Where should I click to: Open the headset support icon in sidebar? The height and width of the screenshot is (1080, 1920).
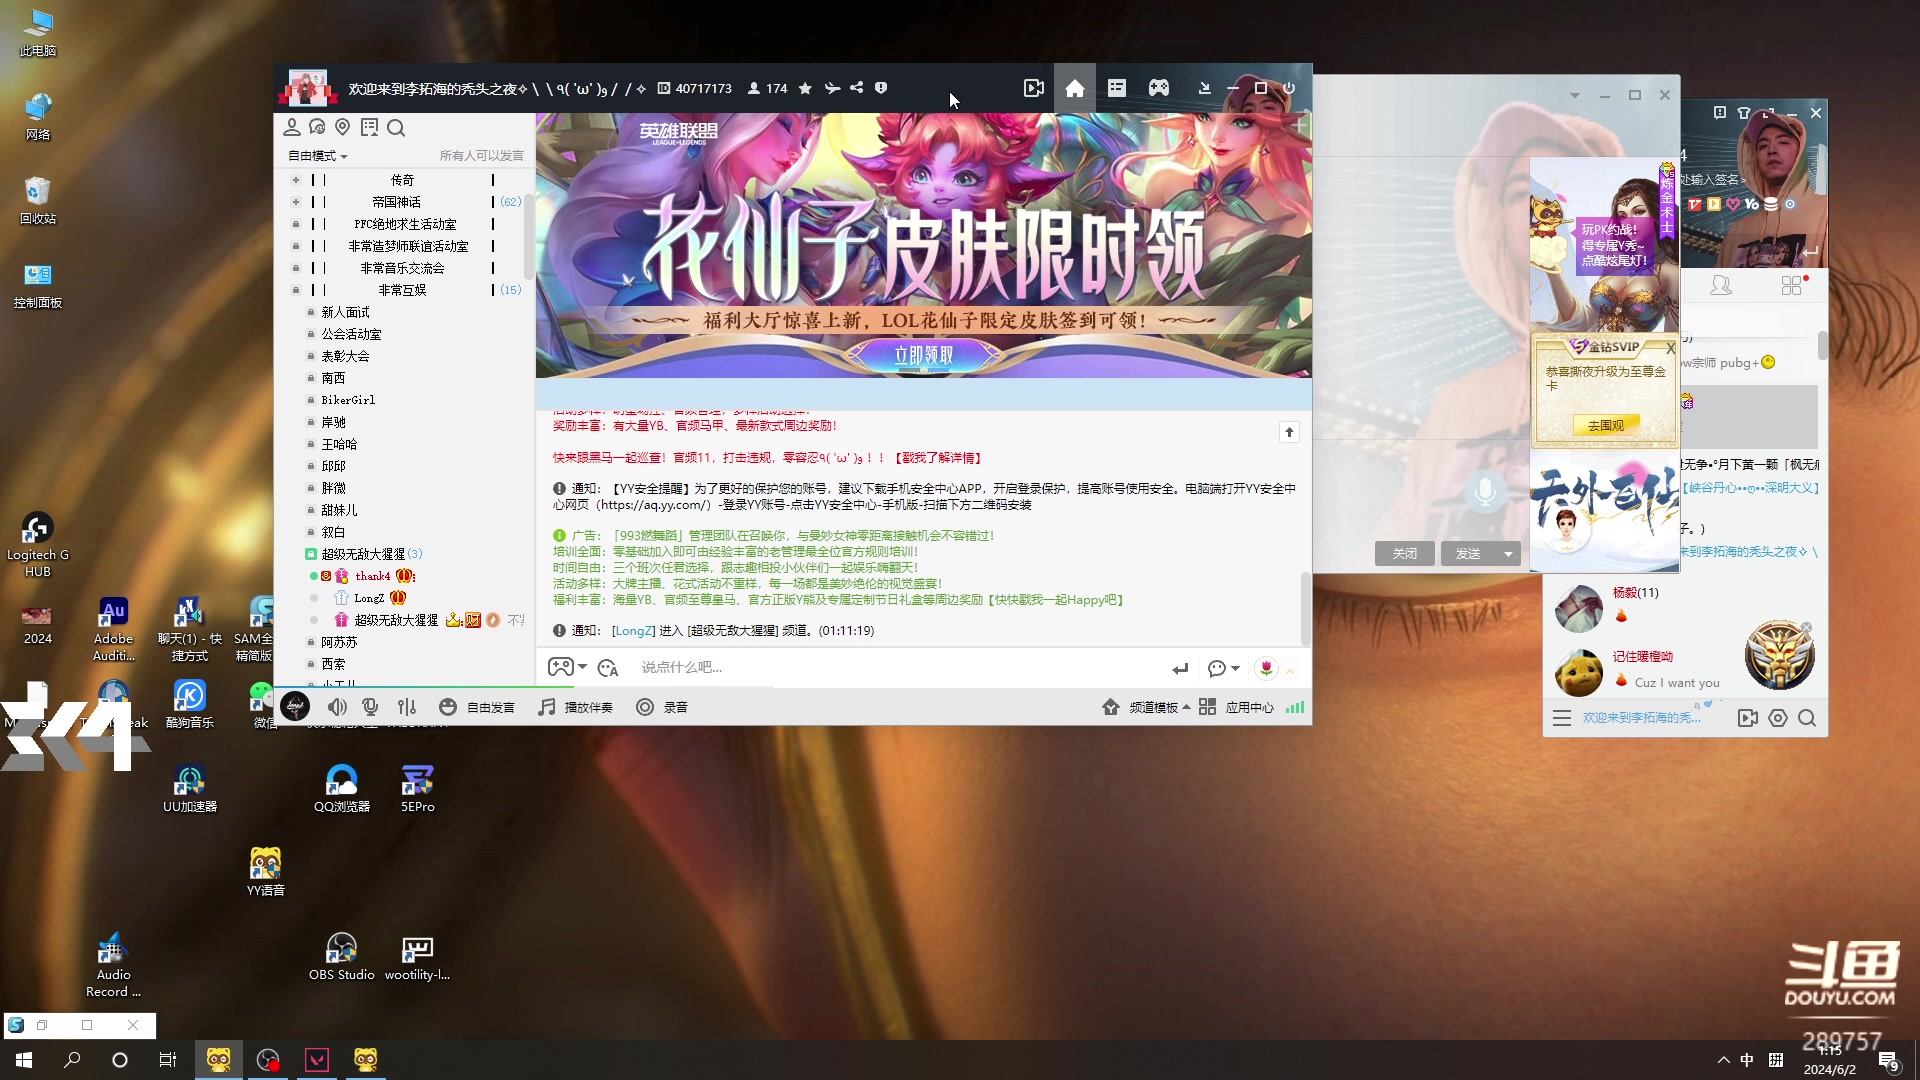point(317,127)
